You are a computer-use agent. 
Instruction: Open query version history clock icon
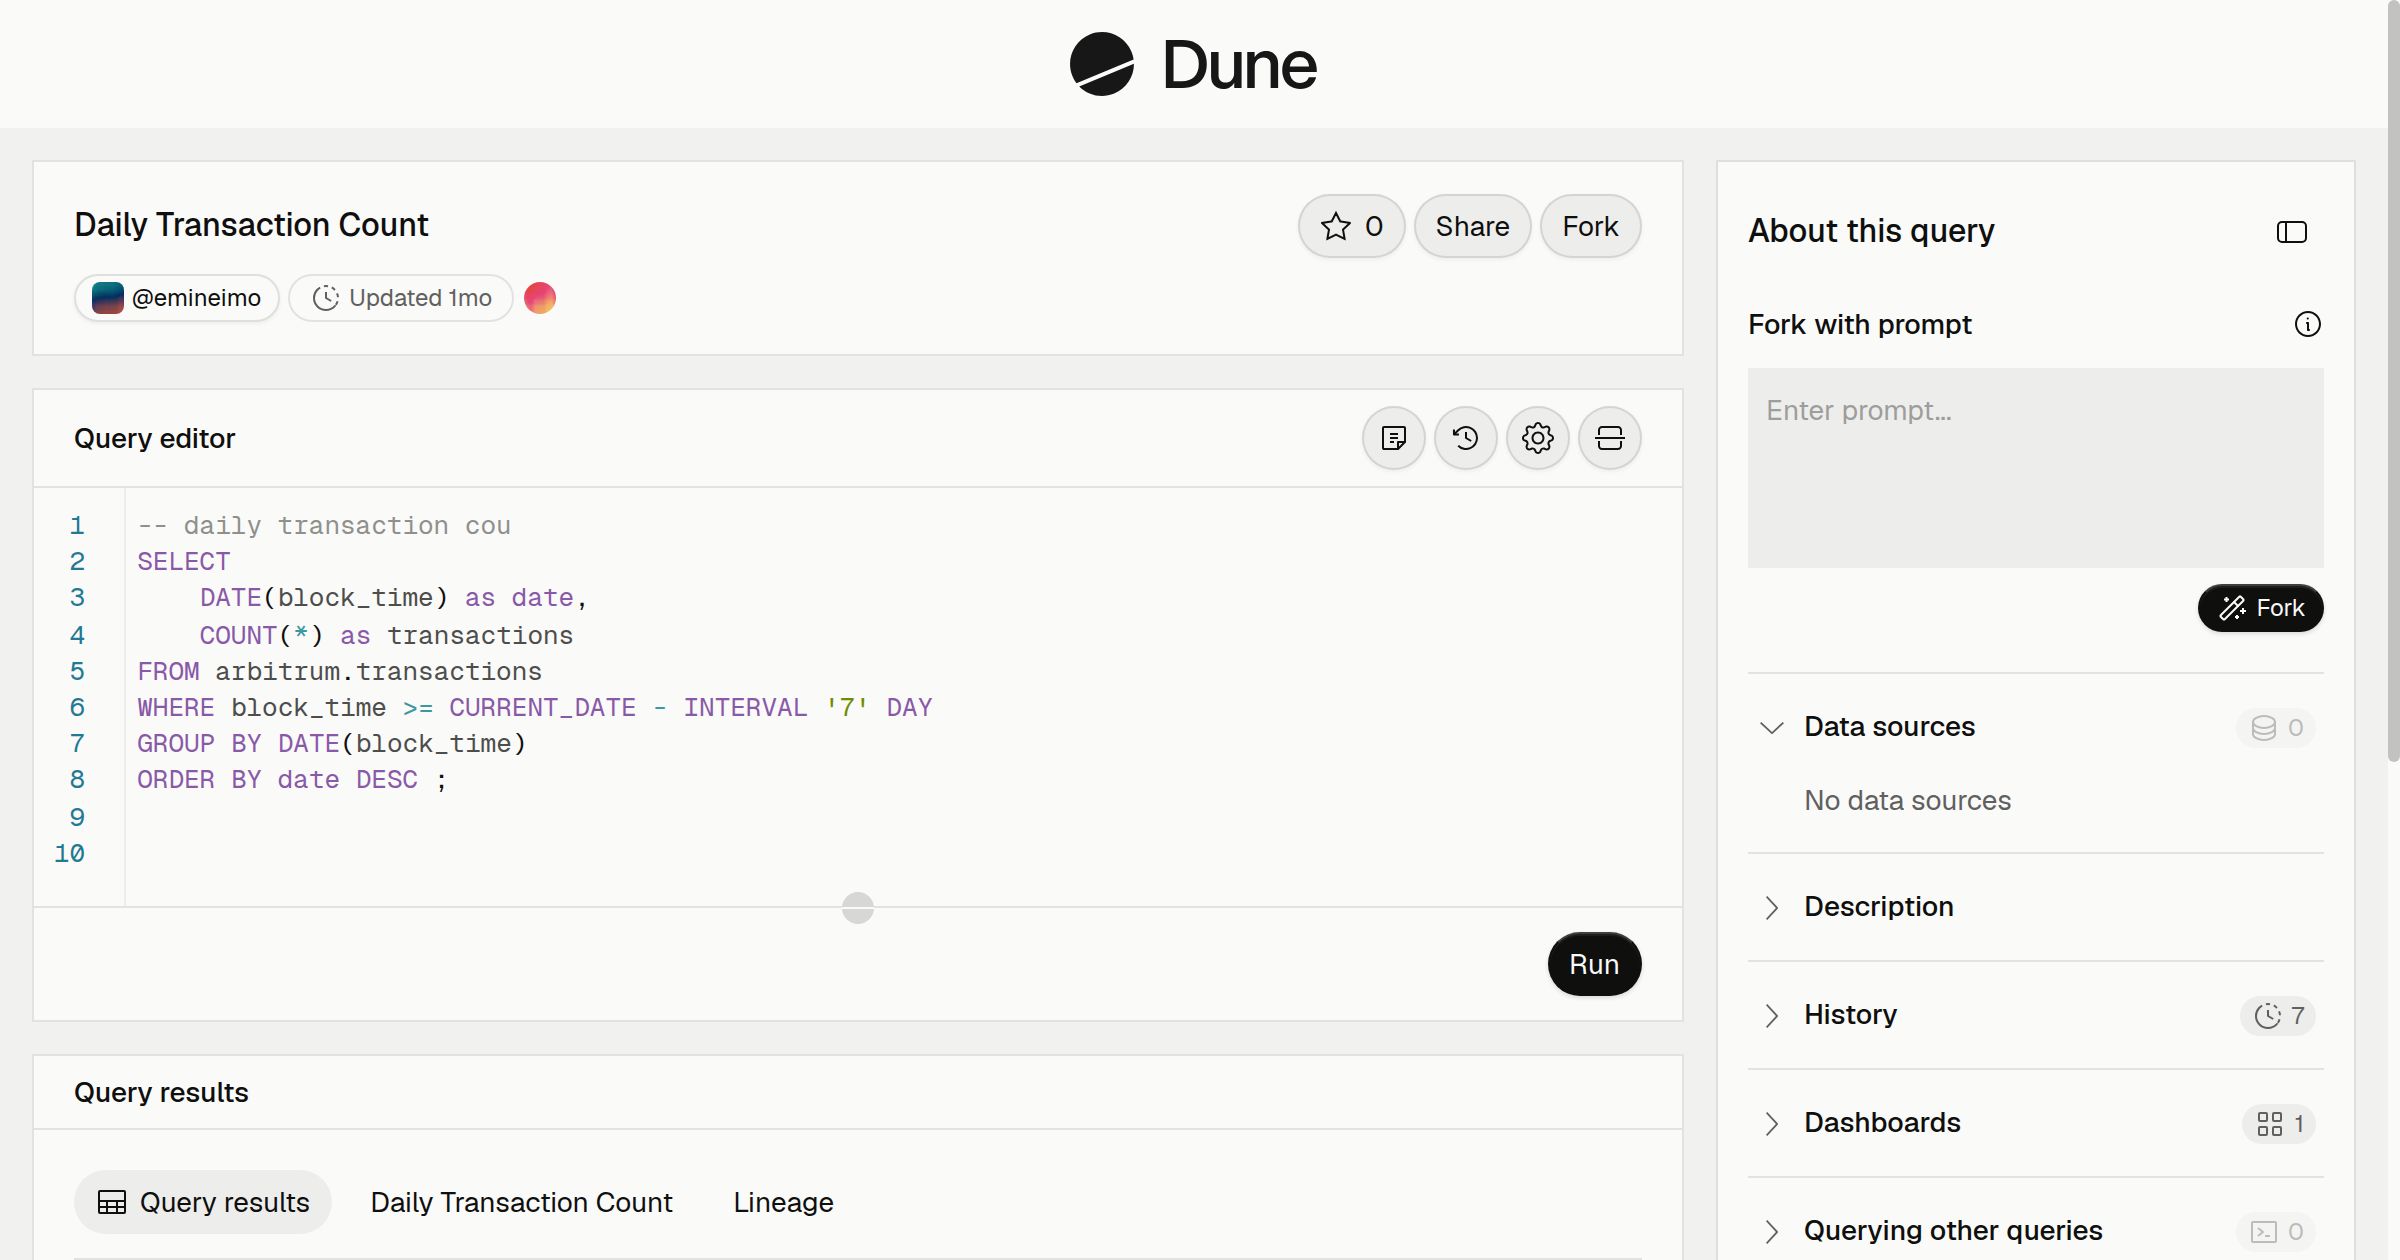coord(1465,438)
